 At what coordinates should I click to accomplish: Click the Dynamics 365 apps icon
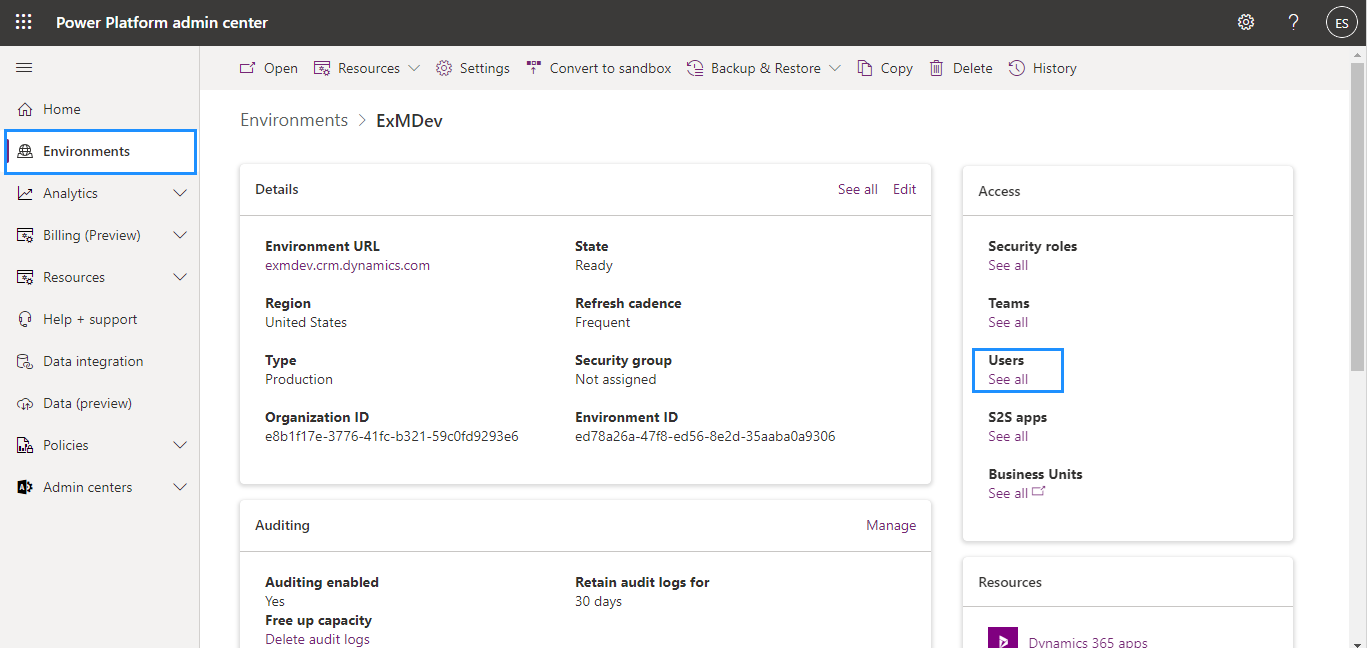tap(1003, 637)
